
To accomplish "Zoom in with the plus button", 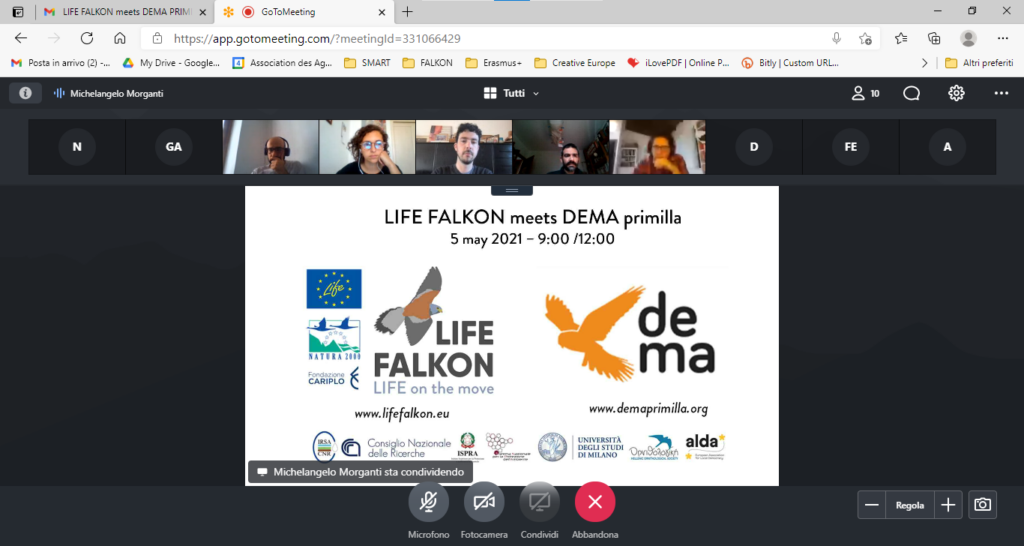I will [x=948, y=505].
